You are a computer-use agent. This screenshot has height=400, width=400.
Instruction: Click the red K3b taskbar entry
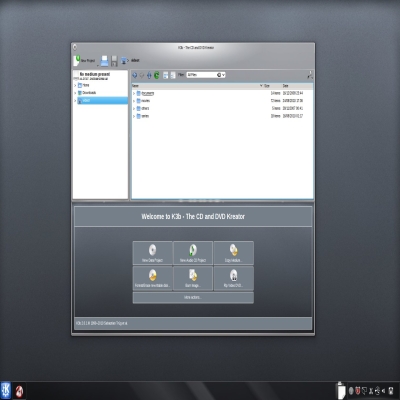19,391
